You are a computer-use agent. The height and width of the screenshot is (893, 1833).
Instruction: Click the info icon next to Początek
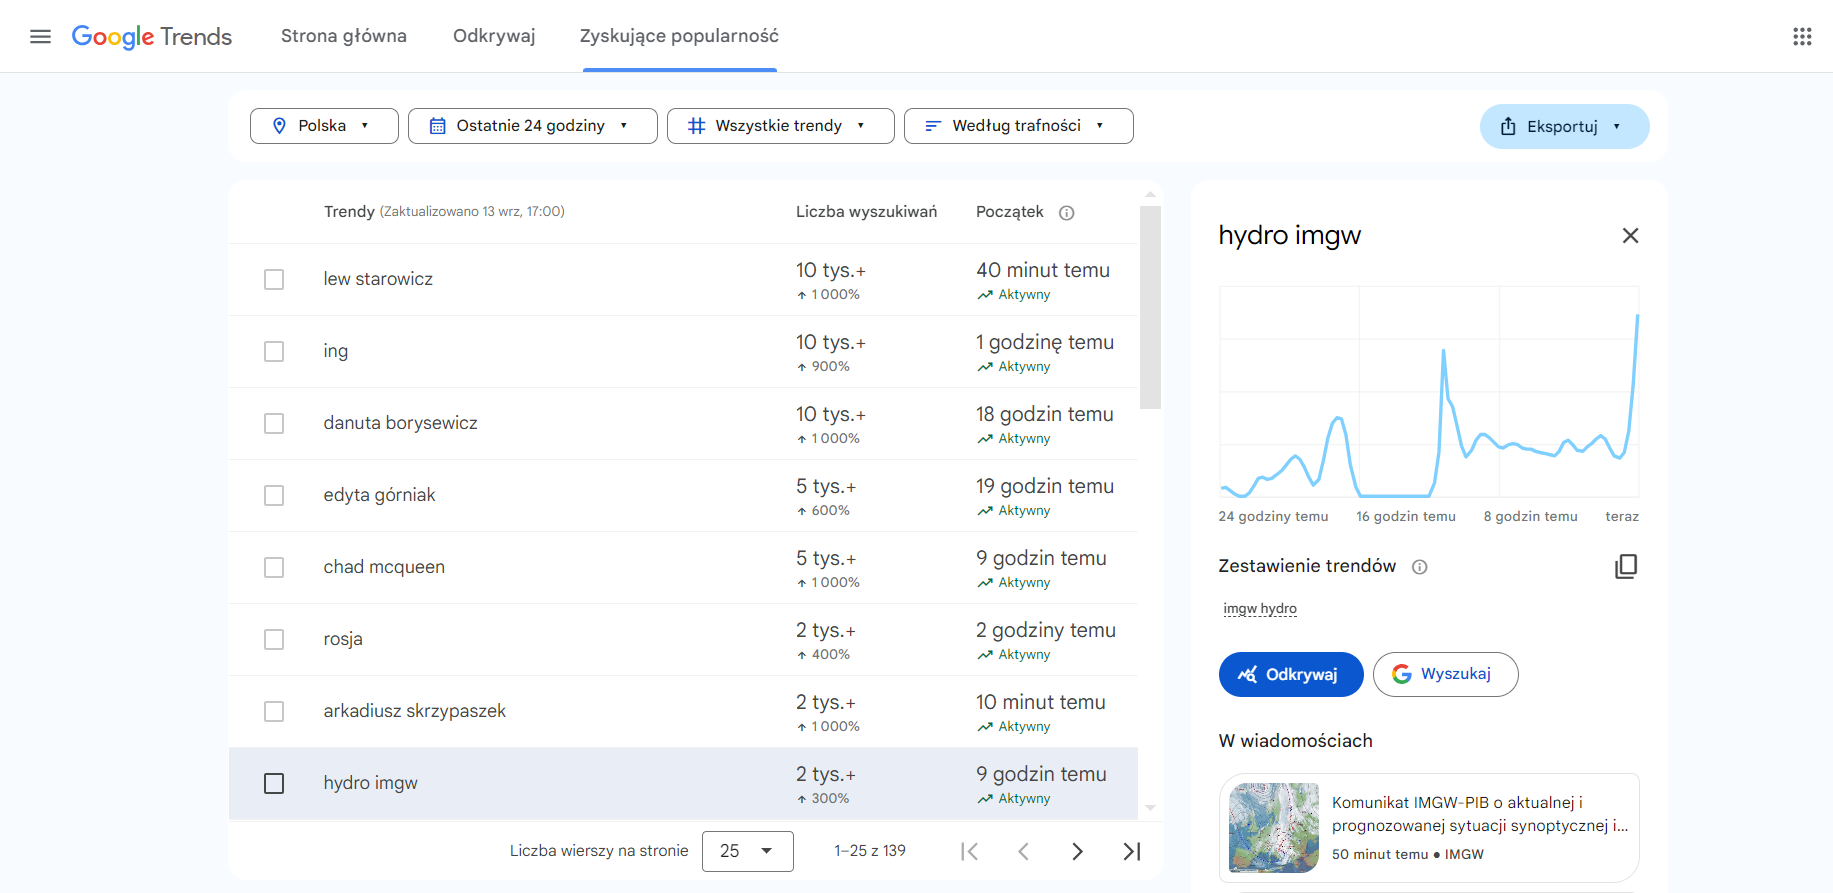(1067, 212)
